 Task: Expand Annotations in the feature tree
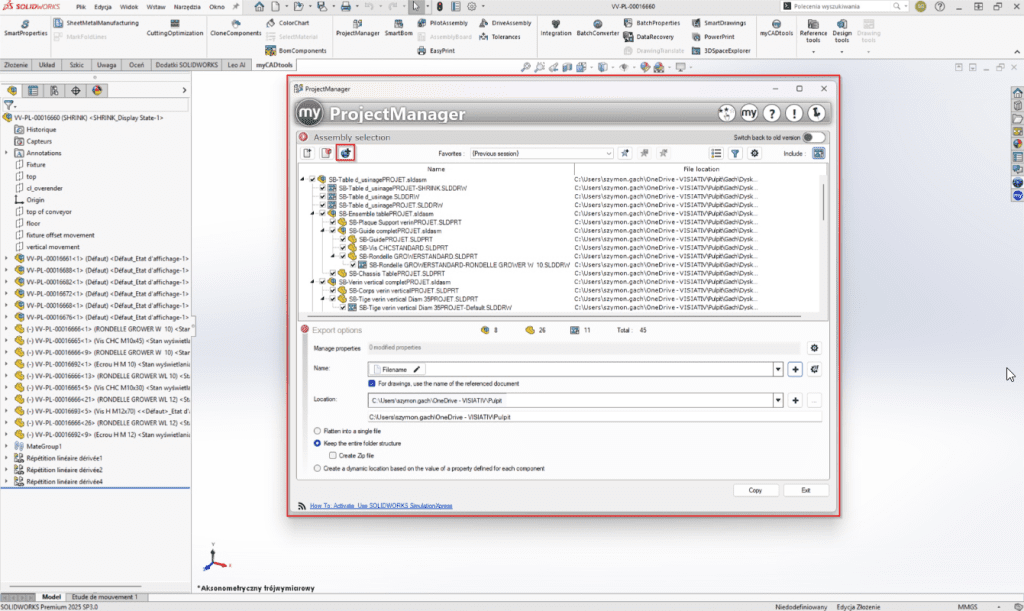[7, 153]
